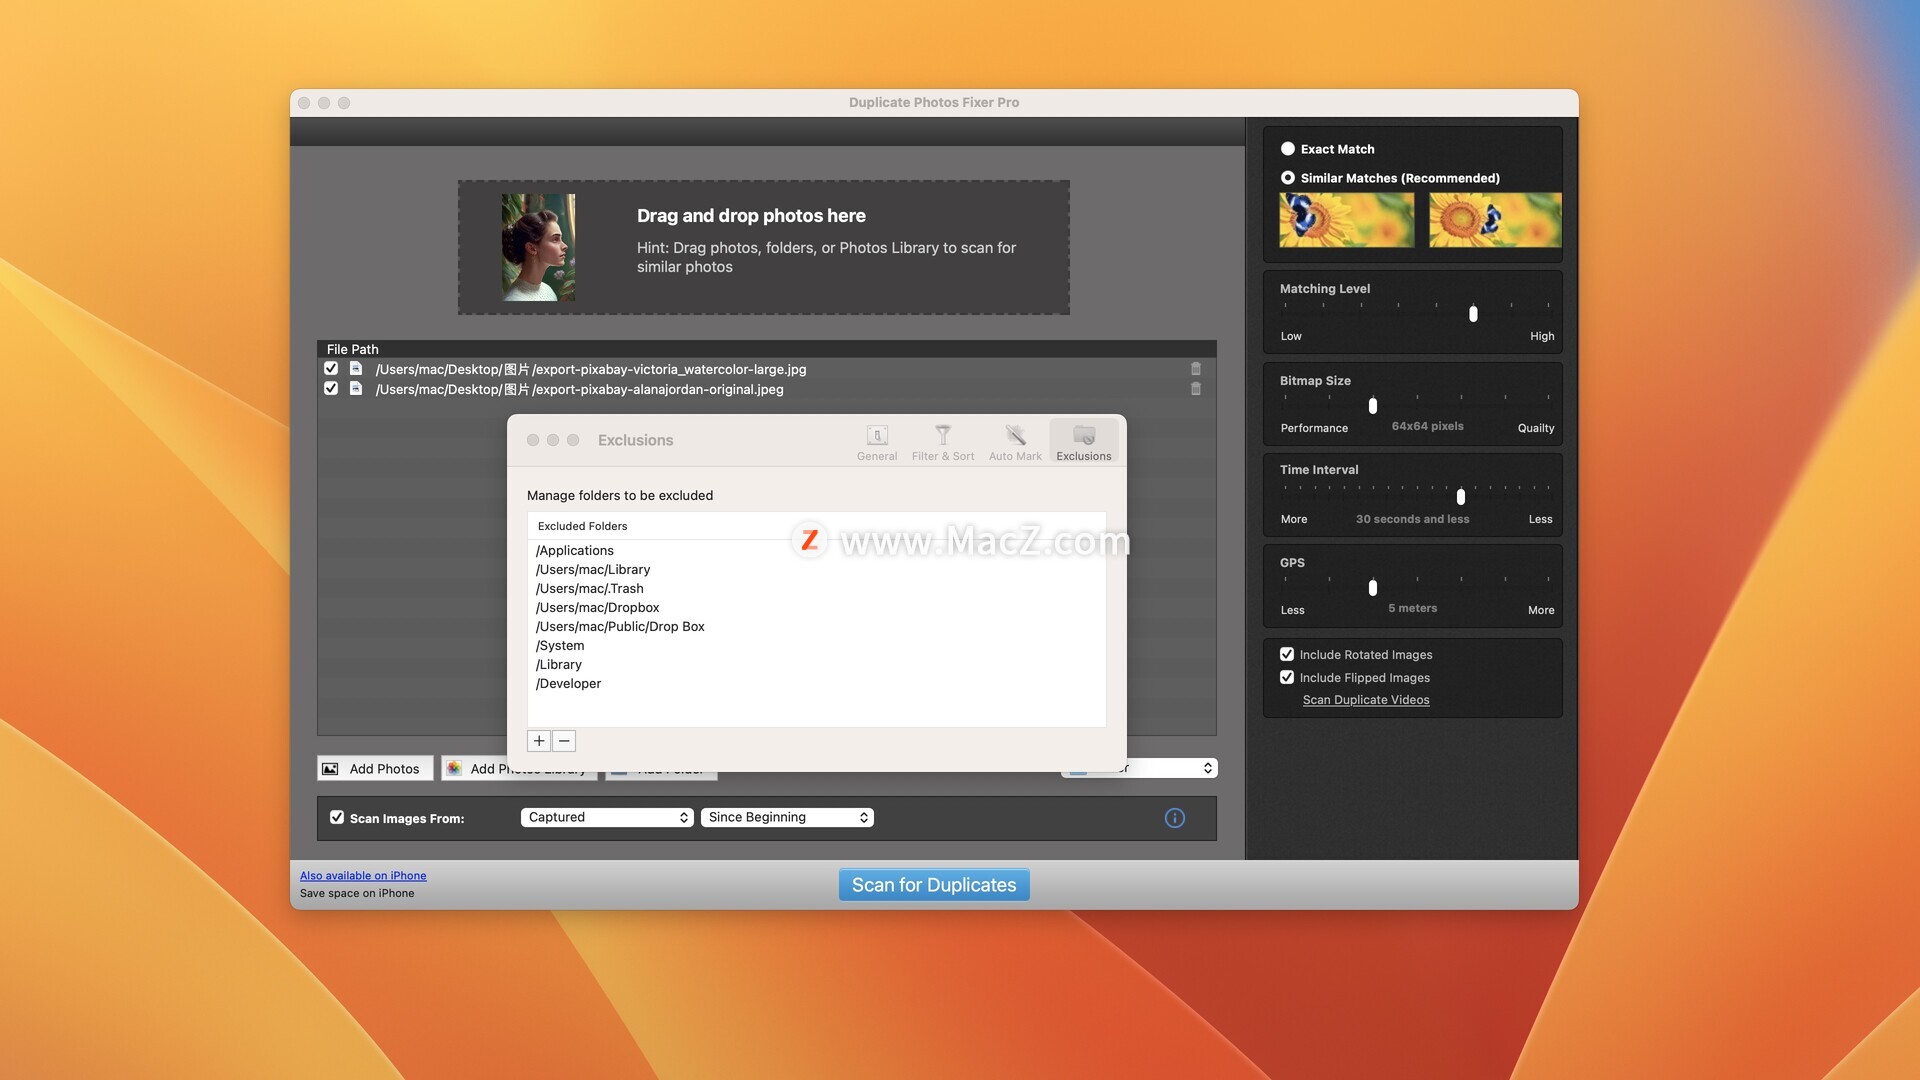Uncheck the victoria_watercolor-large.jpg checkbox
This screenshot has width=1920, height=1080.
tap(331, 369)
